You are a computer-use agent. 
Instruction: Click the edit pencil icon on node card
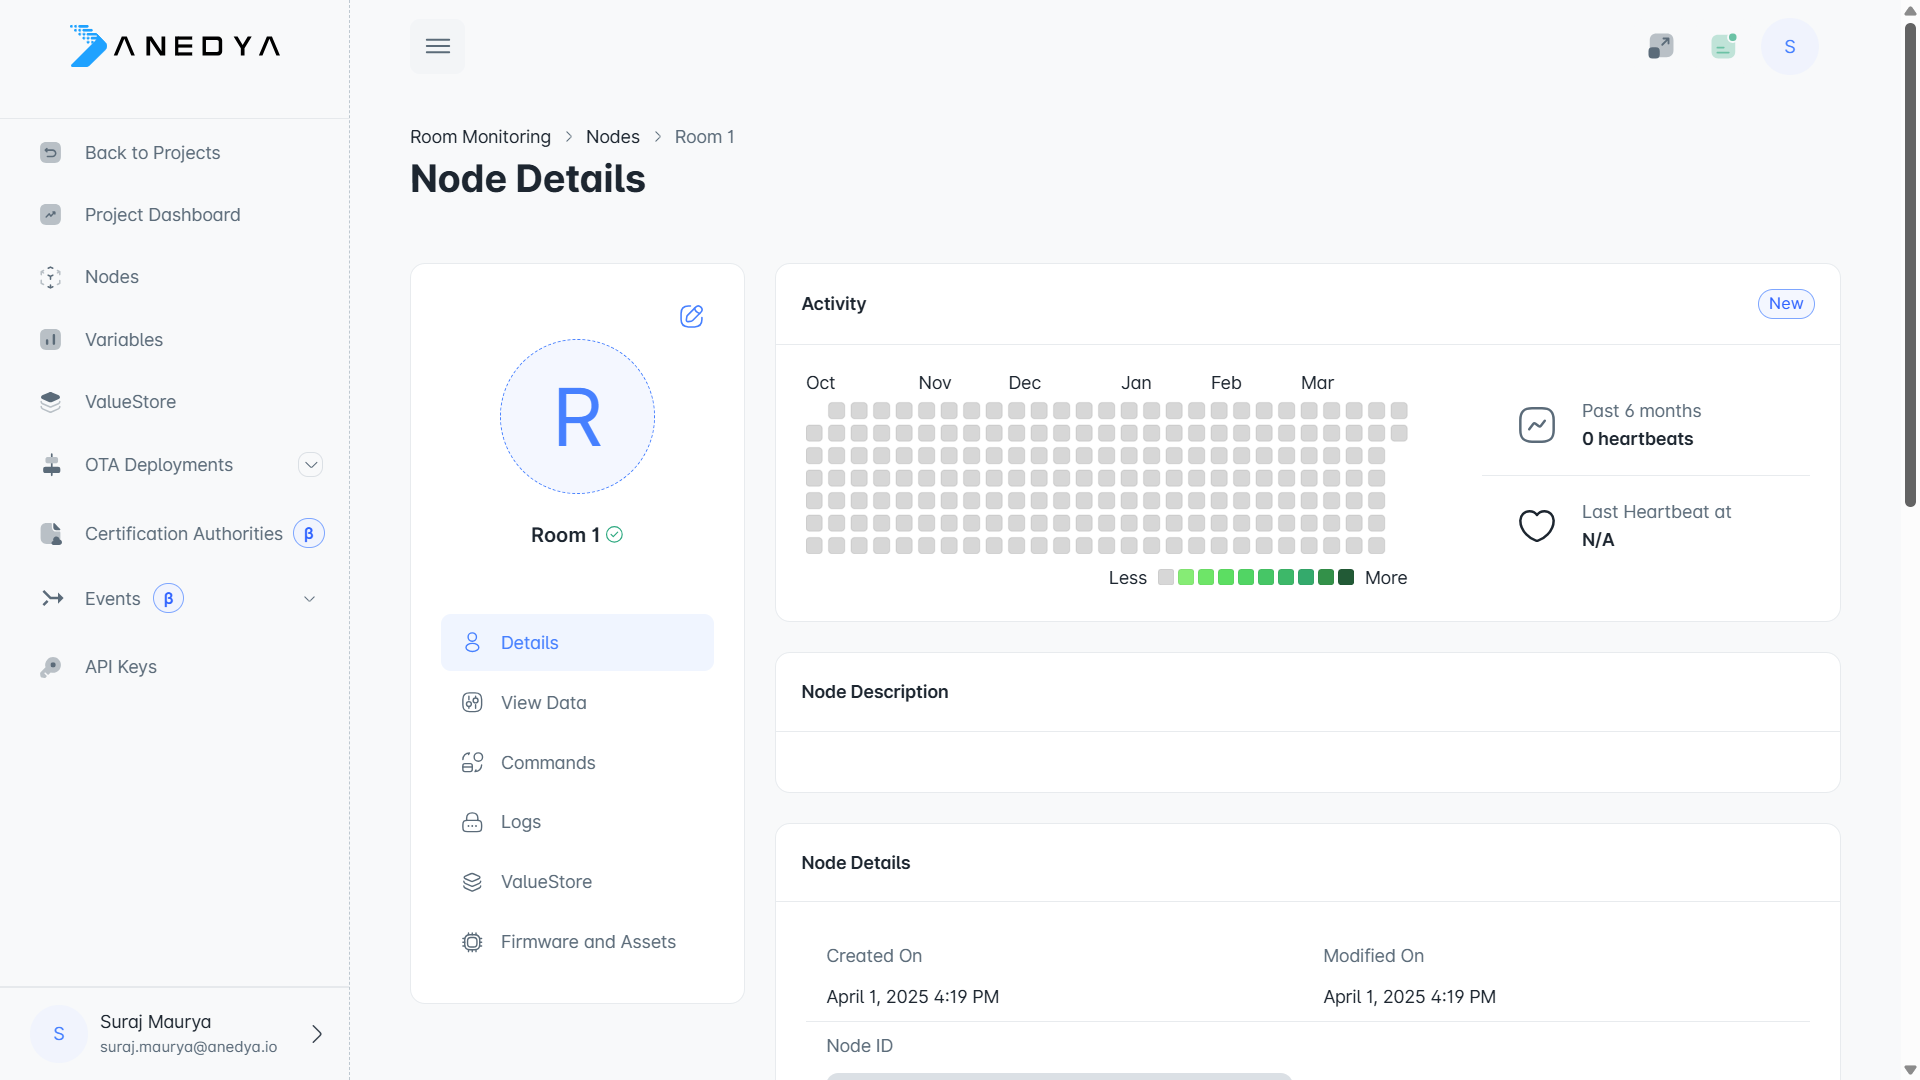(691, 316)
